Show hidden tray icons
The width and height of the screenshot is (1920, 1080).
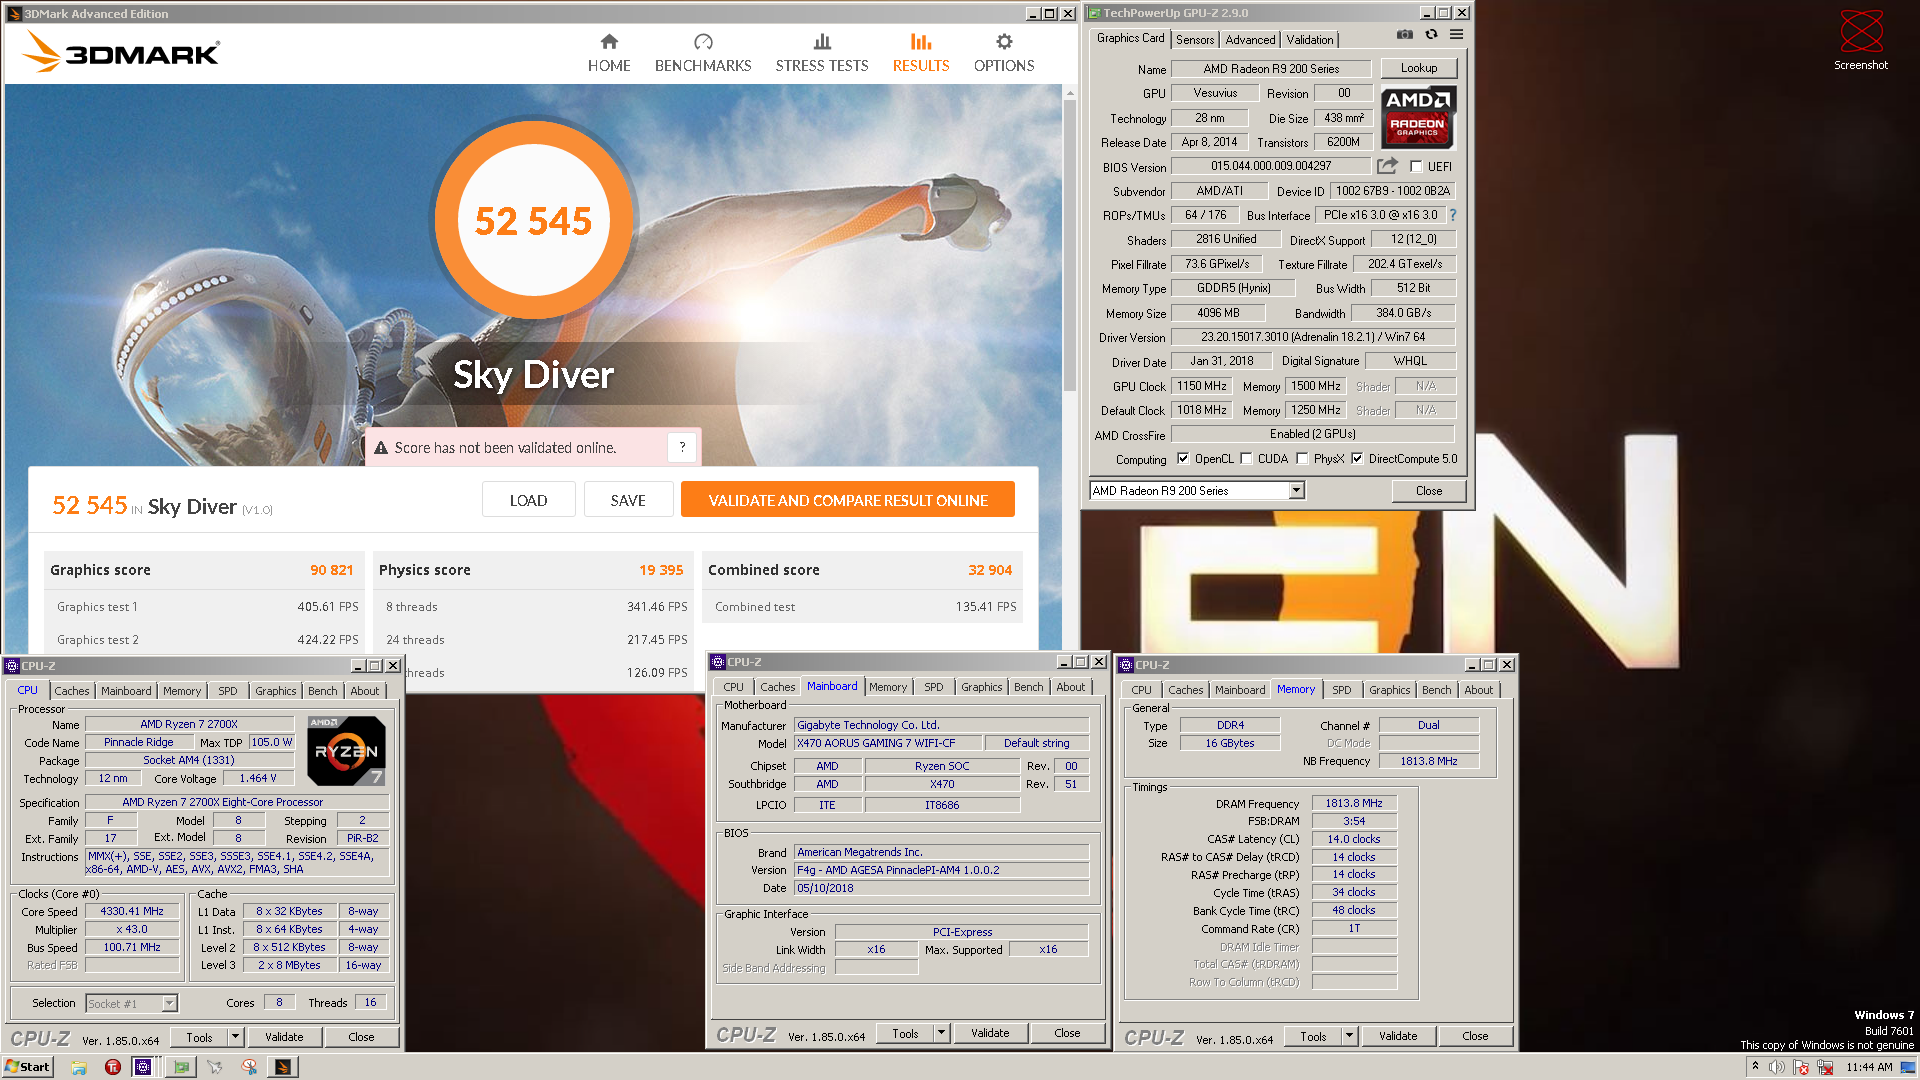[x=1755, y=1067]
